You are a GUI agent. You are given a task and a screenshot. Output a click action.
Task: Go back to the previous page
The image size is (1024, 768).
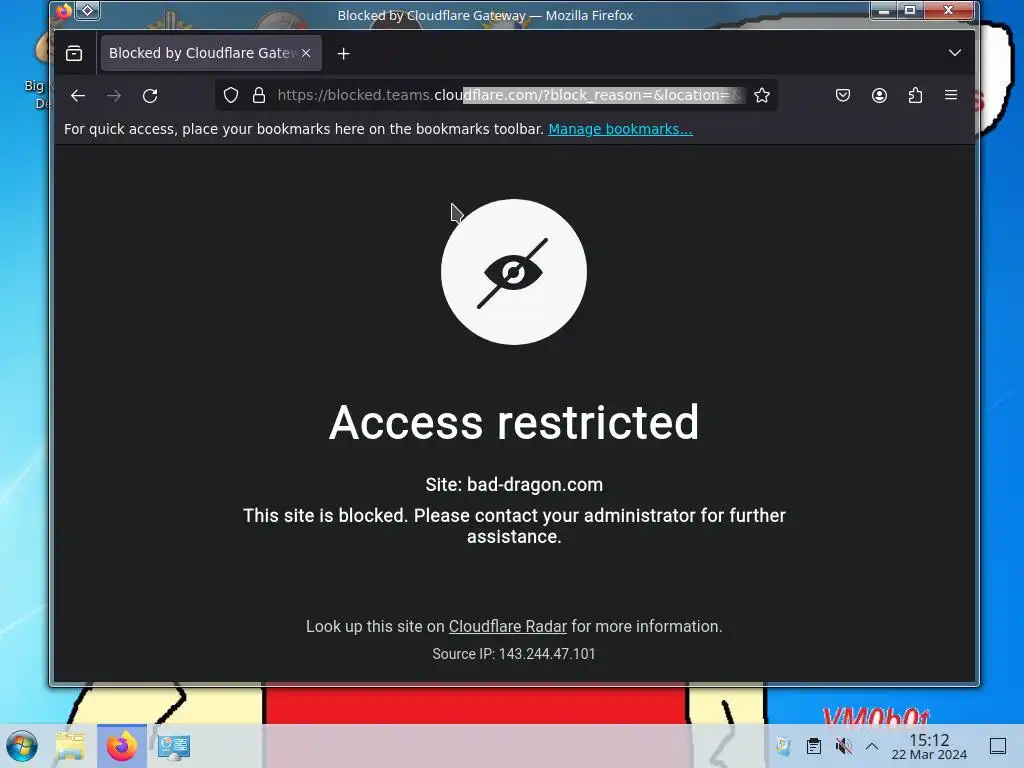coord(78,95)
